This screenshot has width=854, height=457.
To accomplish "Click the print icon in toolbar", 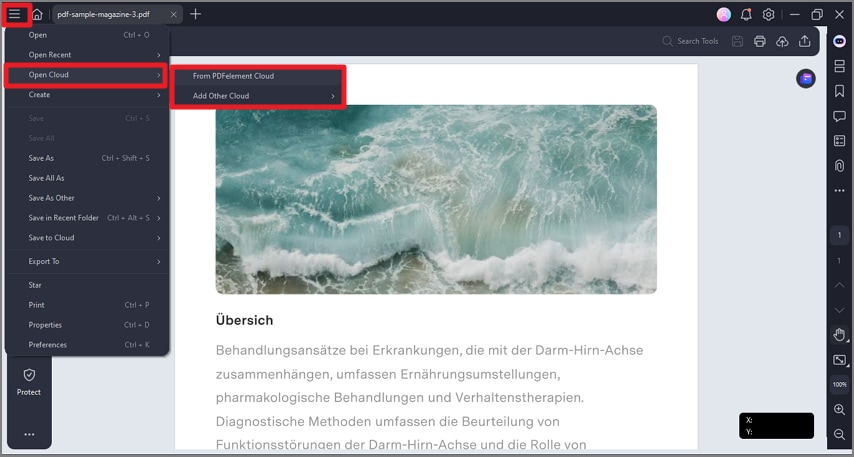I will pos(760,41).
